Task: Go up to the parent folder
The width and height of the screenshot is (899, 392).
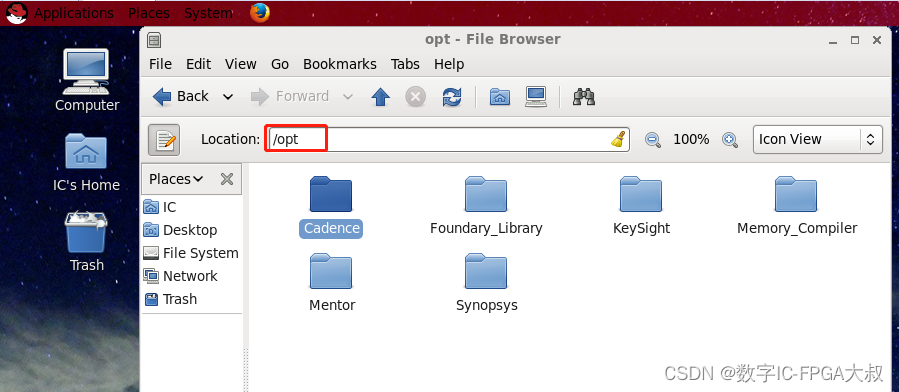Action: [x=381, y=97]
